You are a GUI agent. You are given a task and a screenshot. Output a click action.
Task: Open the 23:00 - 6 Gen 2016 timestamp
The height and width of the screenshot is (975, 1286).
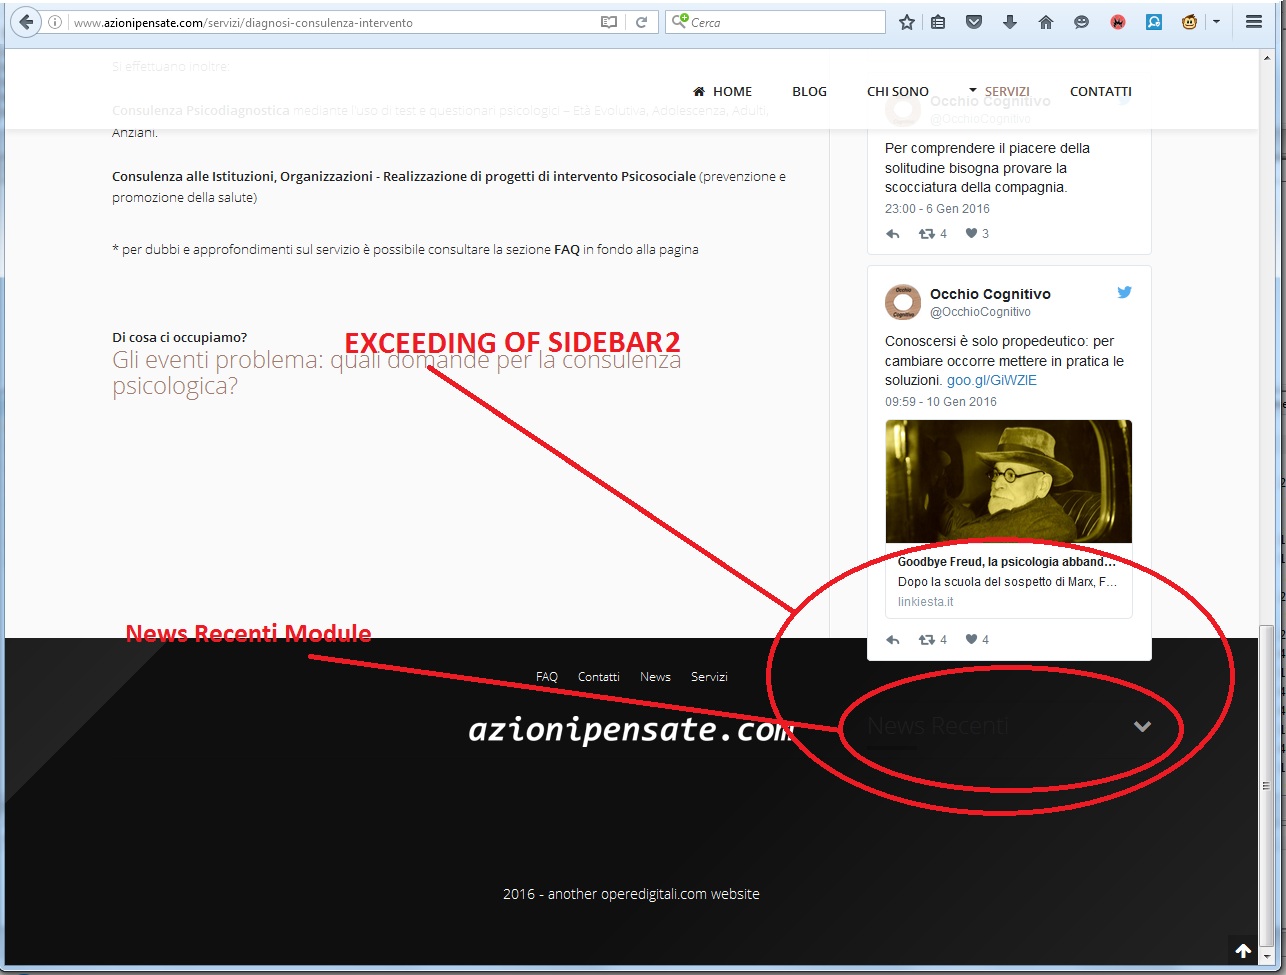937,209
